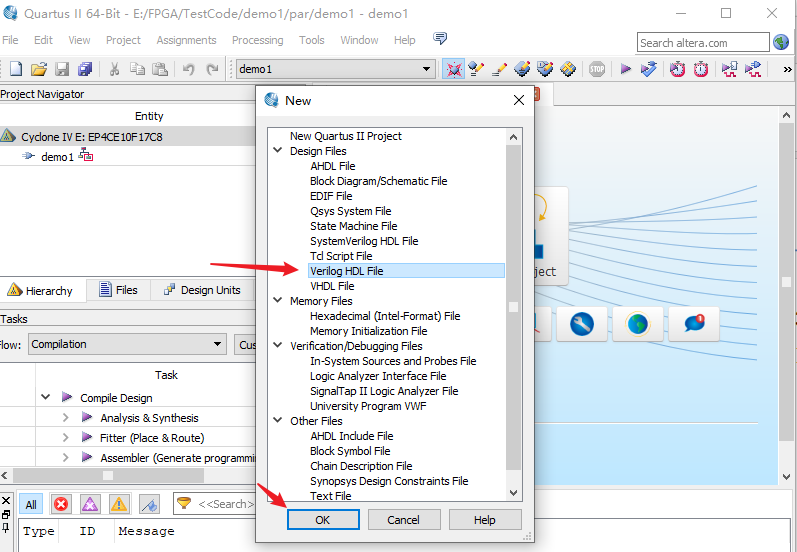Select VHDL File in the list
The width and height of the screenshot is (797, 552).
point(332,286)
